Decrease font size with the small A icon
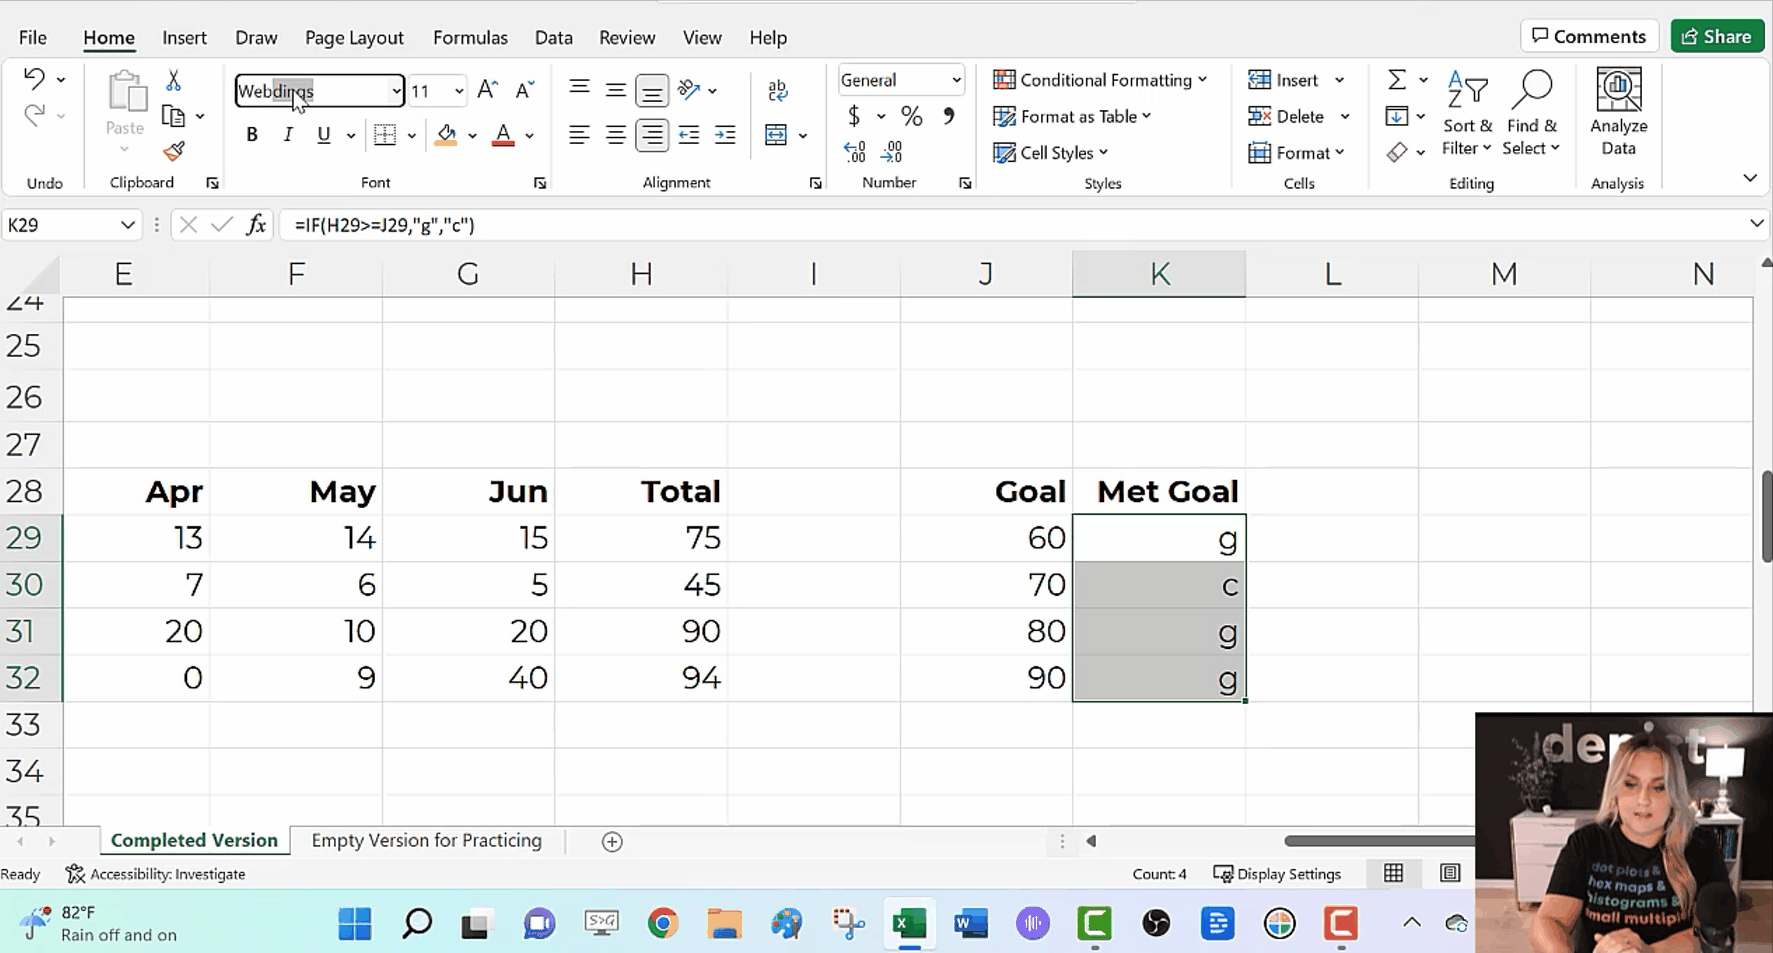Image resolution: width=1773 pixels, height=953 pixels. click(x=524, y=90)
